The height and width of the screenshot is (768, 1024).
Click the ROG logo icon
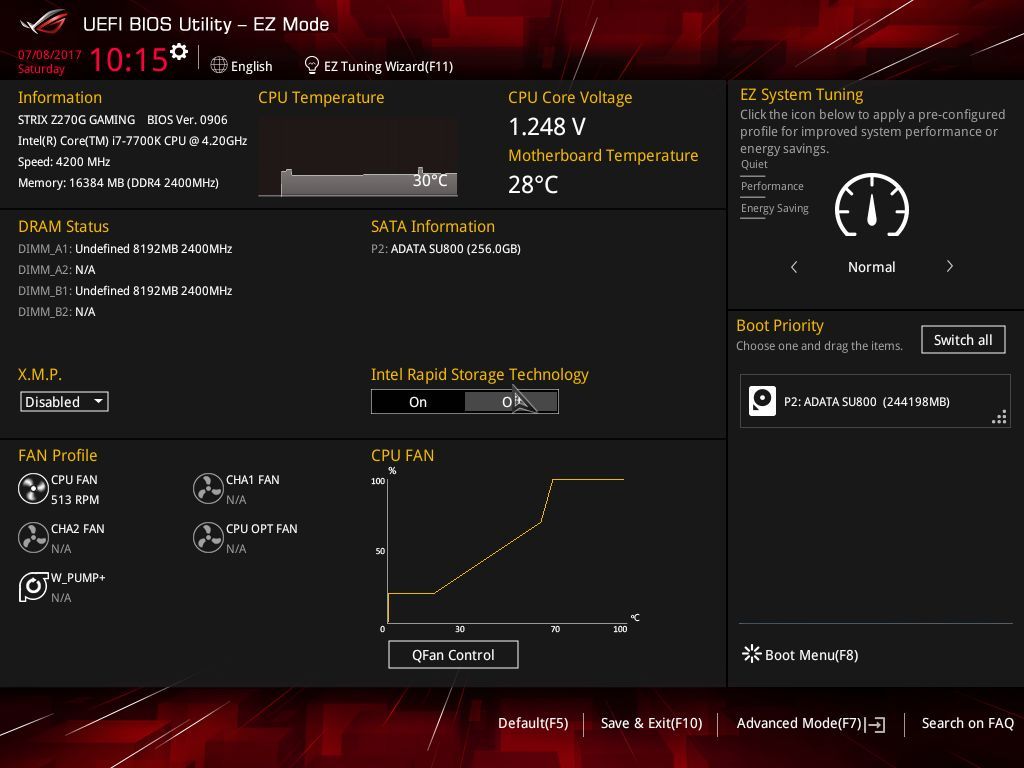pos(44,23)
